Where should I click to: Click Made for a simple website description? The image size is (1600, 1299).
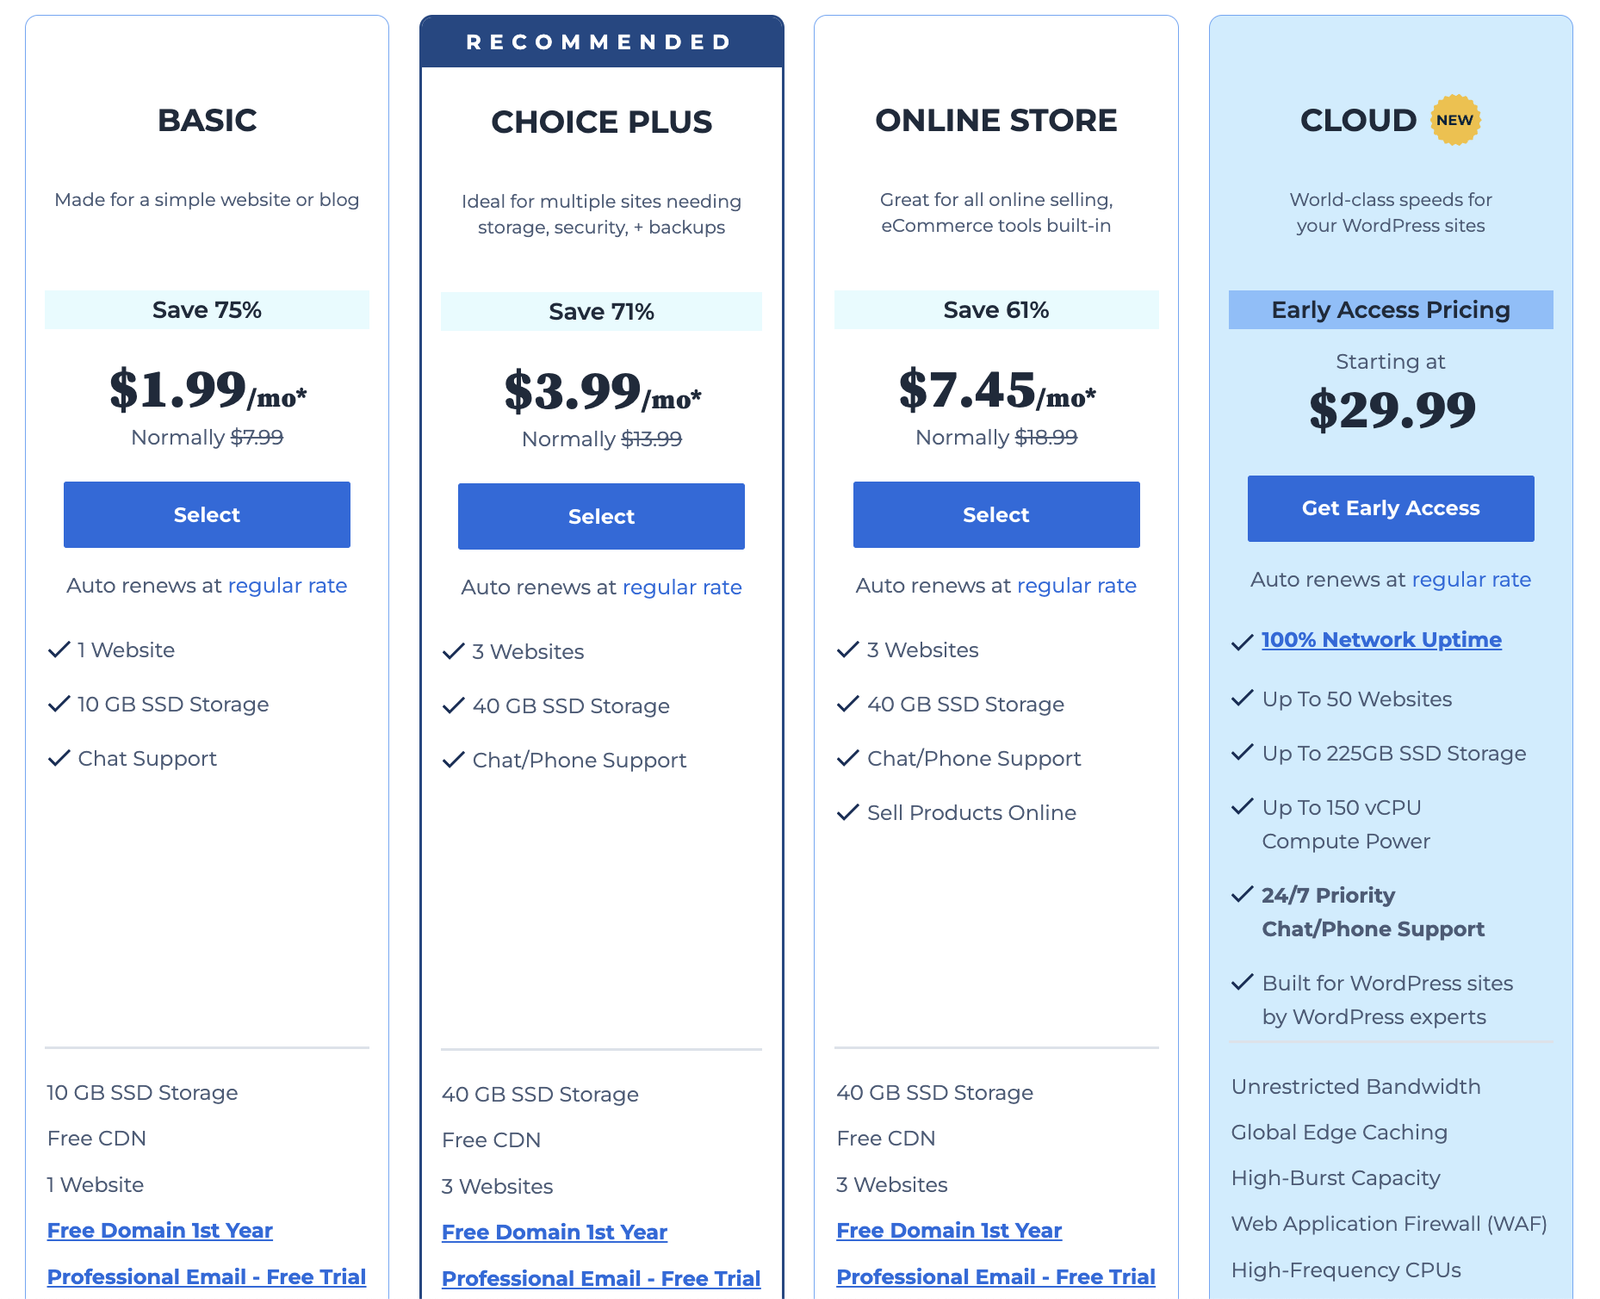(207, 200)
